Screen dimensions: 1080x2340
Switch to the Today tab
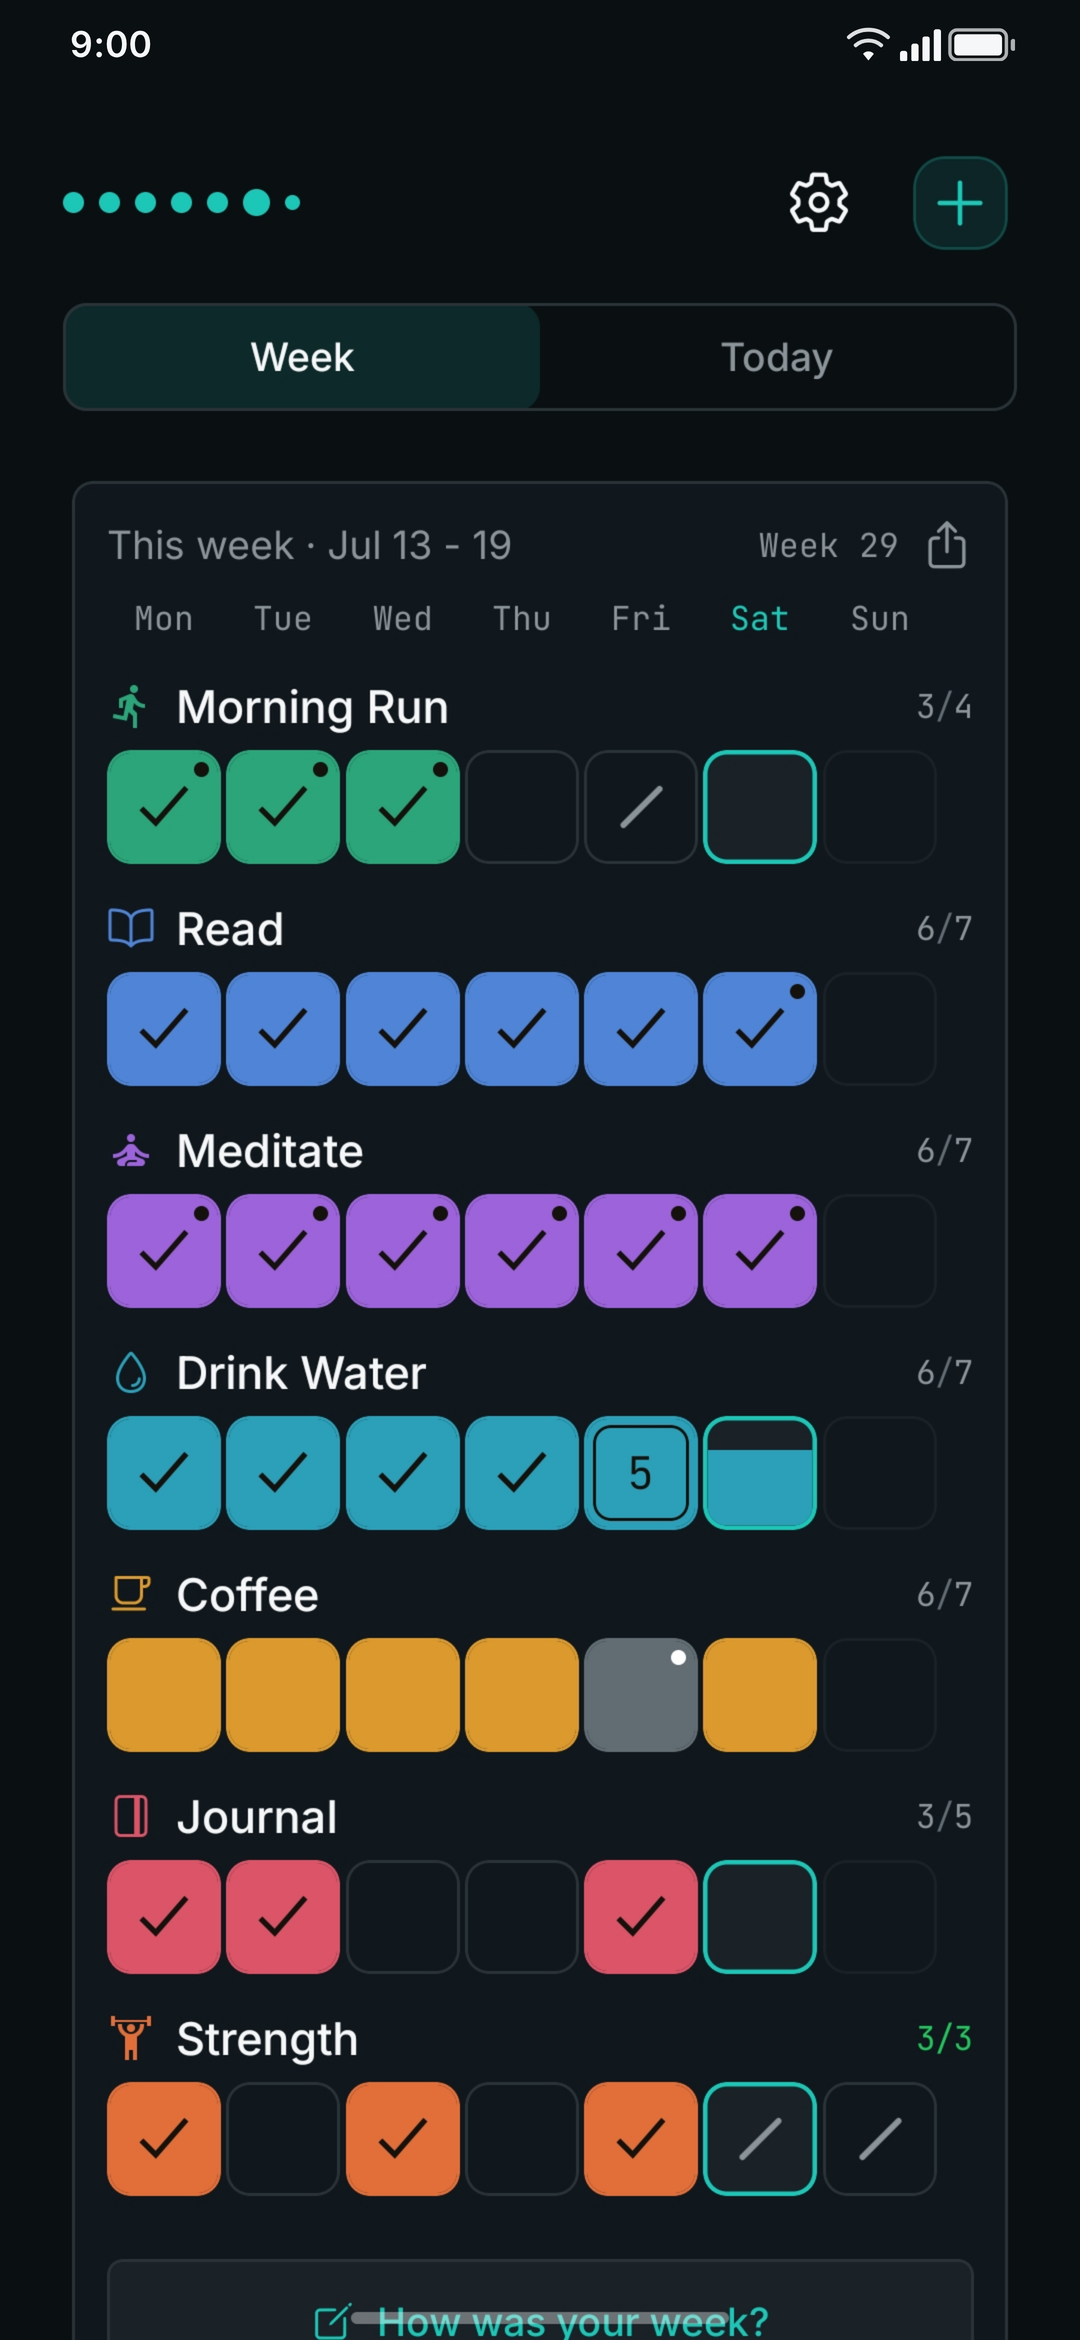pyautogui.click(x=777, y=357)
